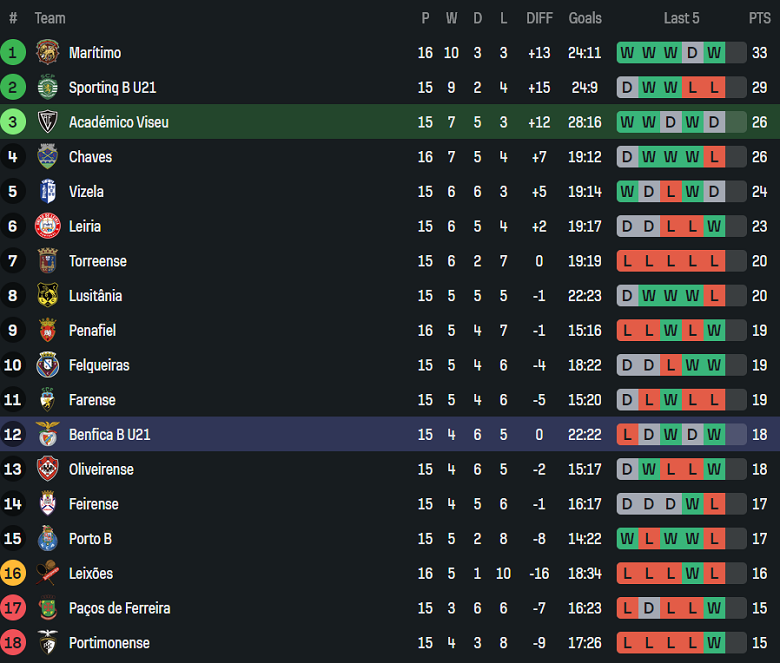780x663 pixels.
Task: Click the Oliveirense crest icon
Action: (47, 469)
